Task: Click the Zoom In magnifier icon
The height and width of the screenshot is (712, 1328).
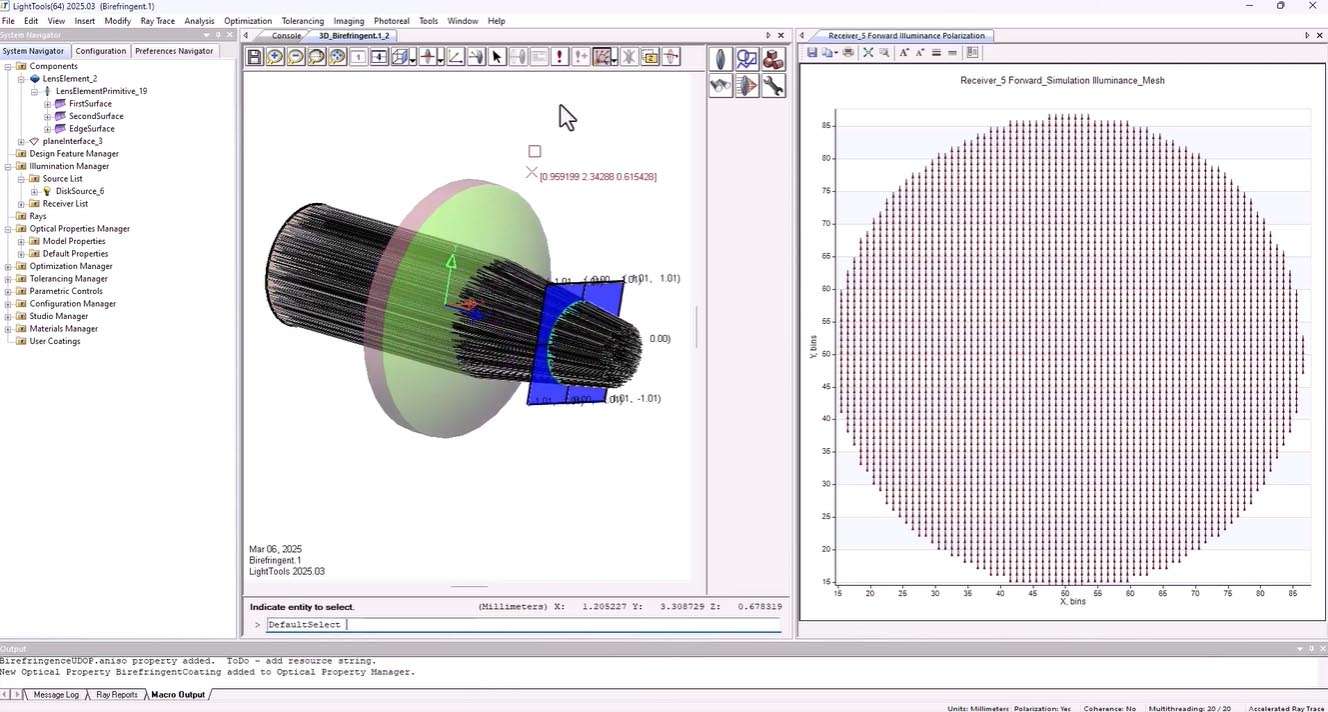Action: pyautogui.click(x=275, y=57)
